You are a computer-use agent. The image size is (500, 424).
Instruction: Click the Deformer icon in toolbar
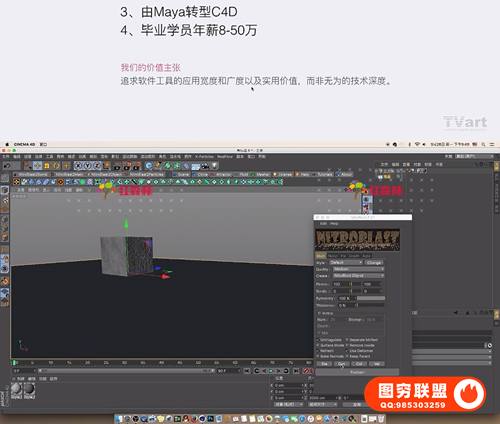186,166
